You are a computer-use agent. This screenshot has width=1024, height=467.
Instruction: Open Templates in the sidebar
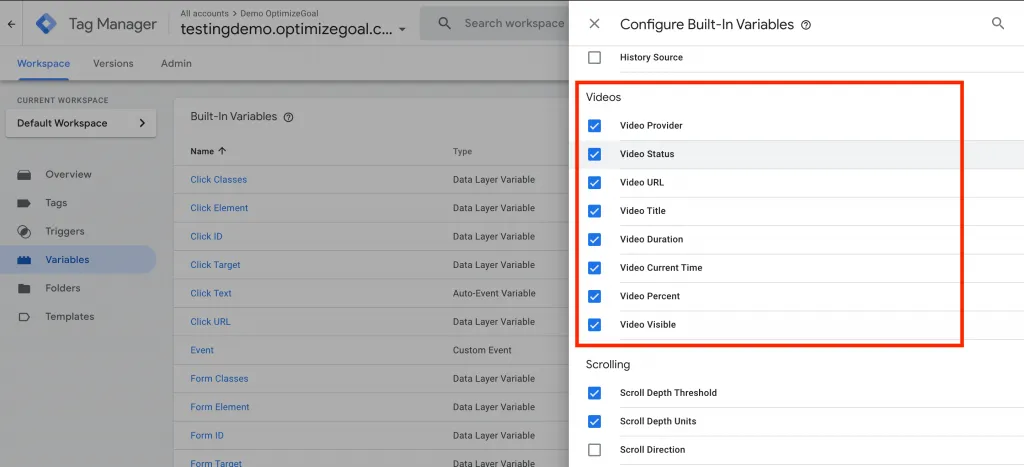pos(70,317)
